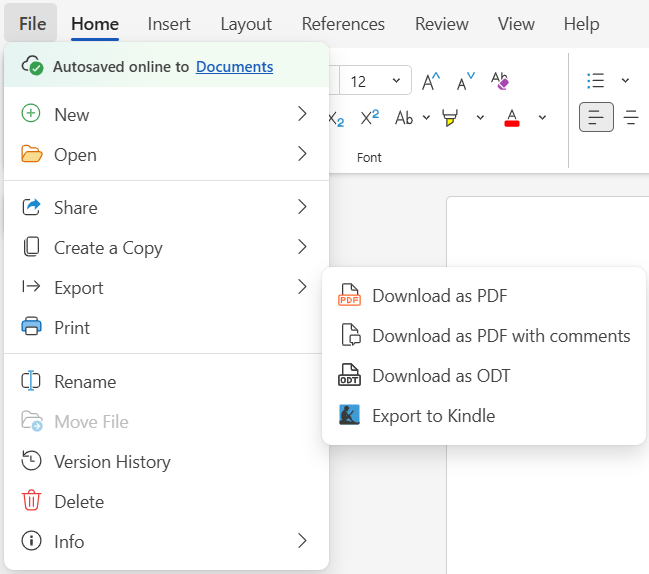Choose Download as PDF

483,295
